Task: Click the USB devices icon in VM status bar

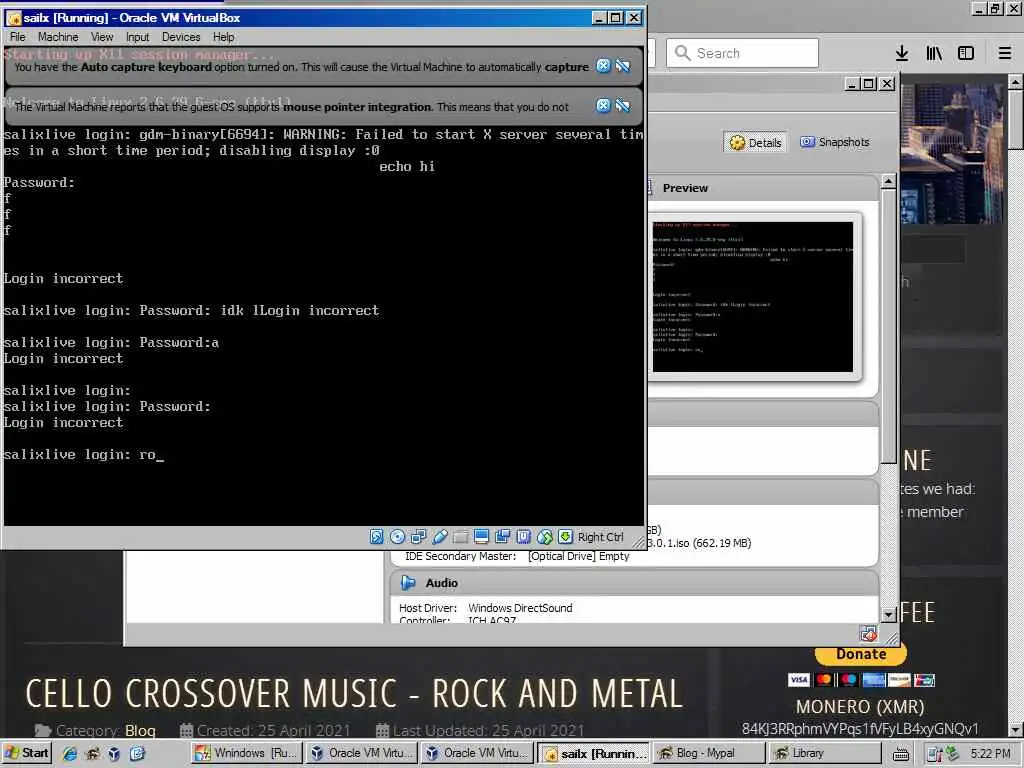Action: click(x=440, y=537)
